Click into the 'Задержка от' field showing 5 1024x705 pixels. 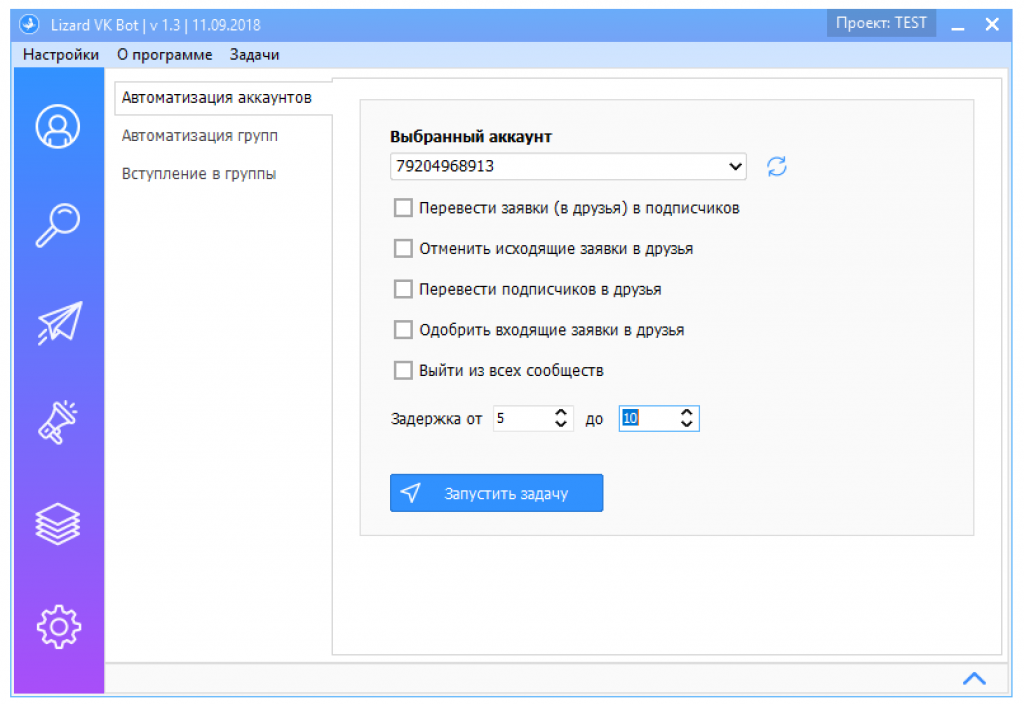(522, 418)
